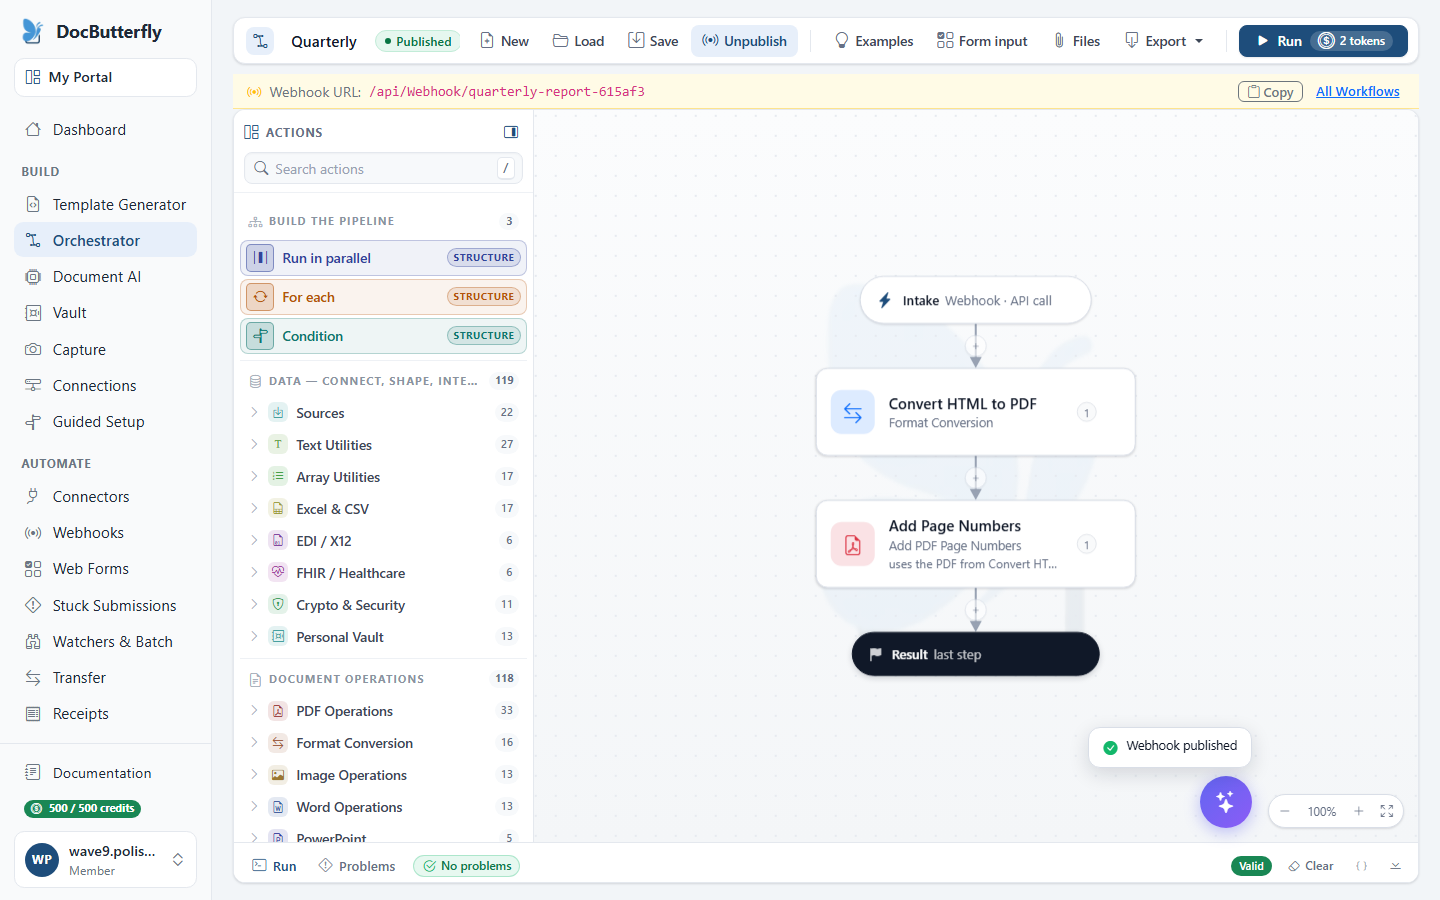The width and height of the screenshot is (1440, 900).
Task: Click the 100% zoom level label
Action: click(x=1322, y=812)
